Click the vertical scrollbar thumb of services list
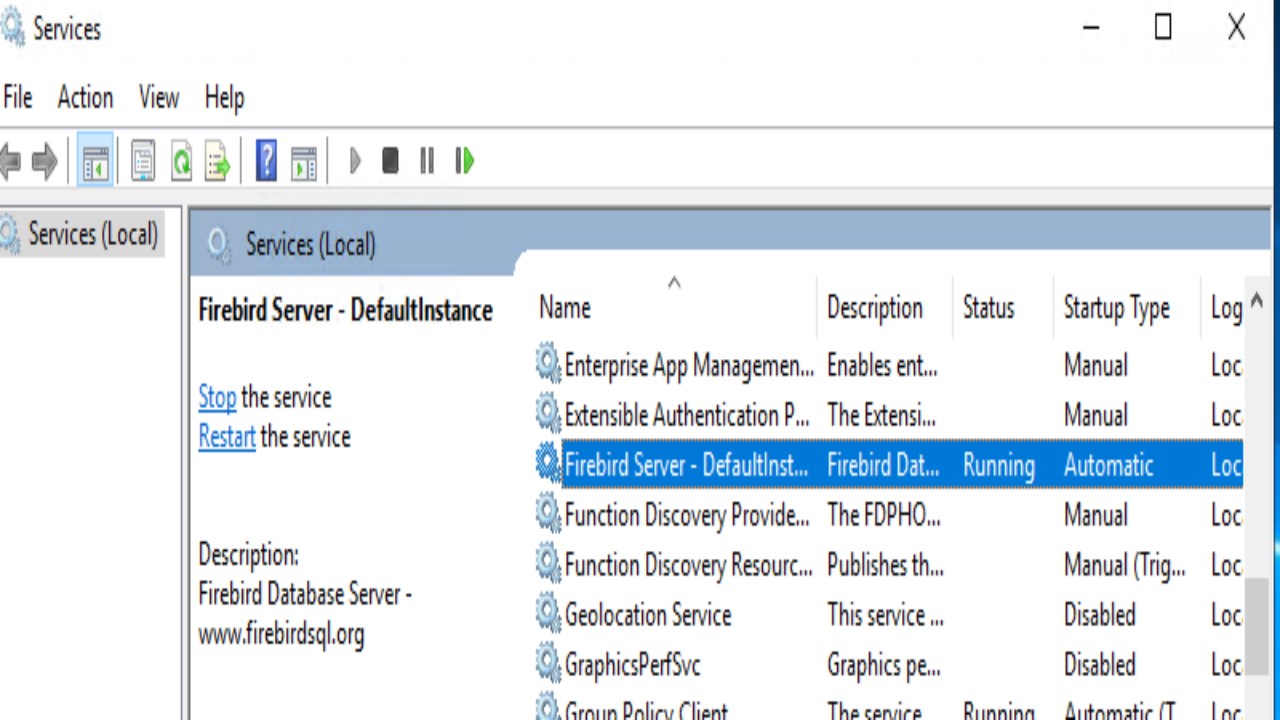Viewport: 1280px width, 720px height. pos(1257,626)
